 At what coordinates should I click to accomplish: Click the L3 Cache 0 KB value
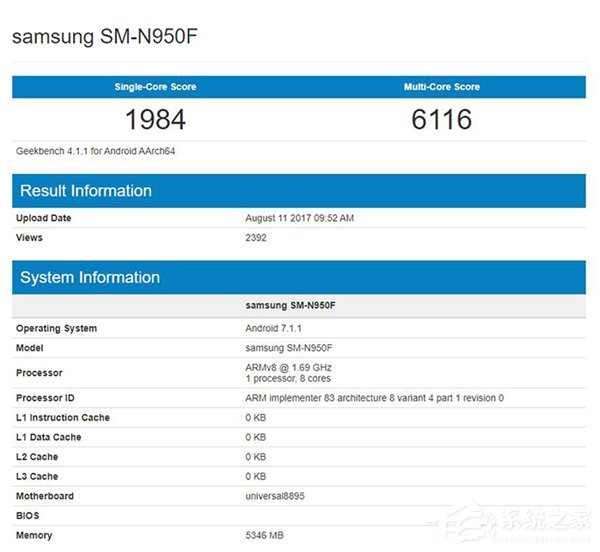coord(256,477)
